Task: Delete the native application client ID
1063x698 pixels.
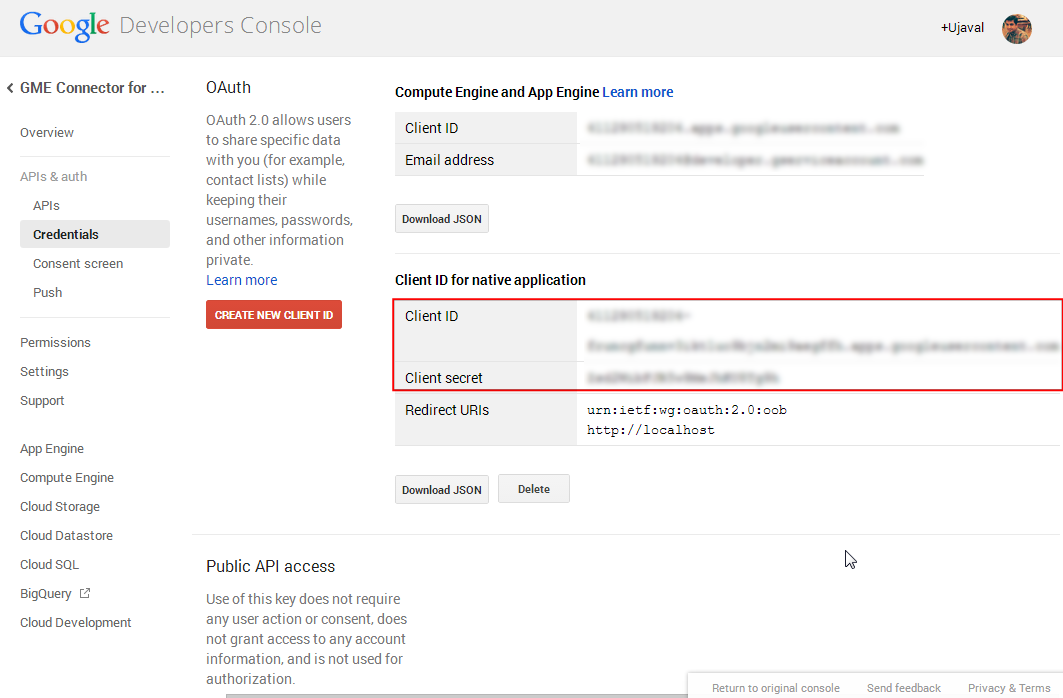Action: coord(533,489)
